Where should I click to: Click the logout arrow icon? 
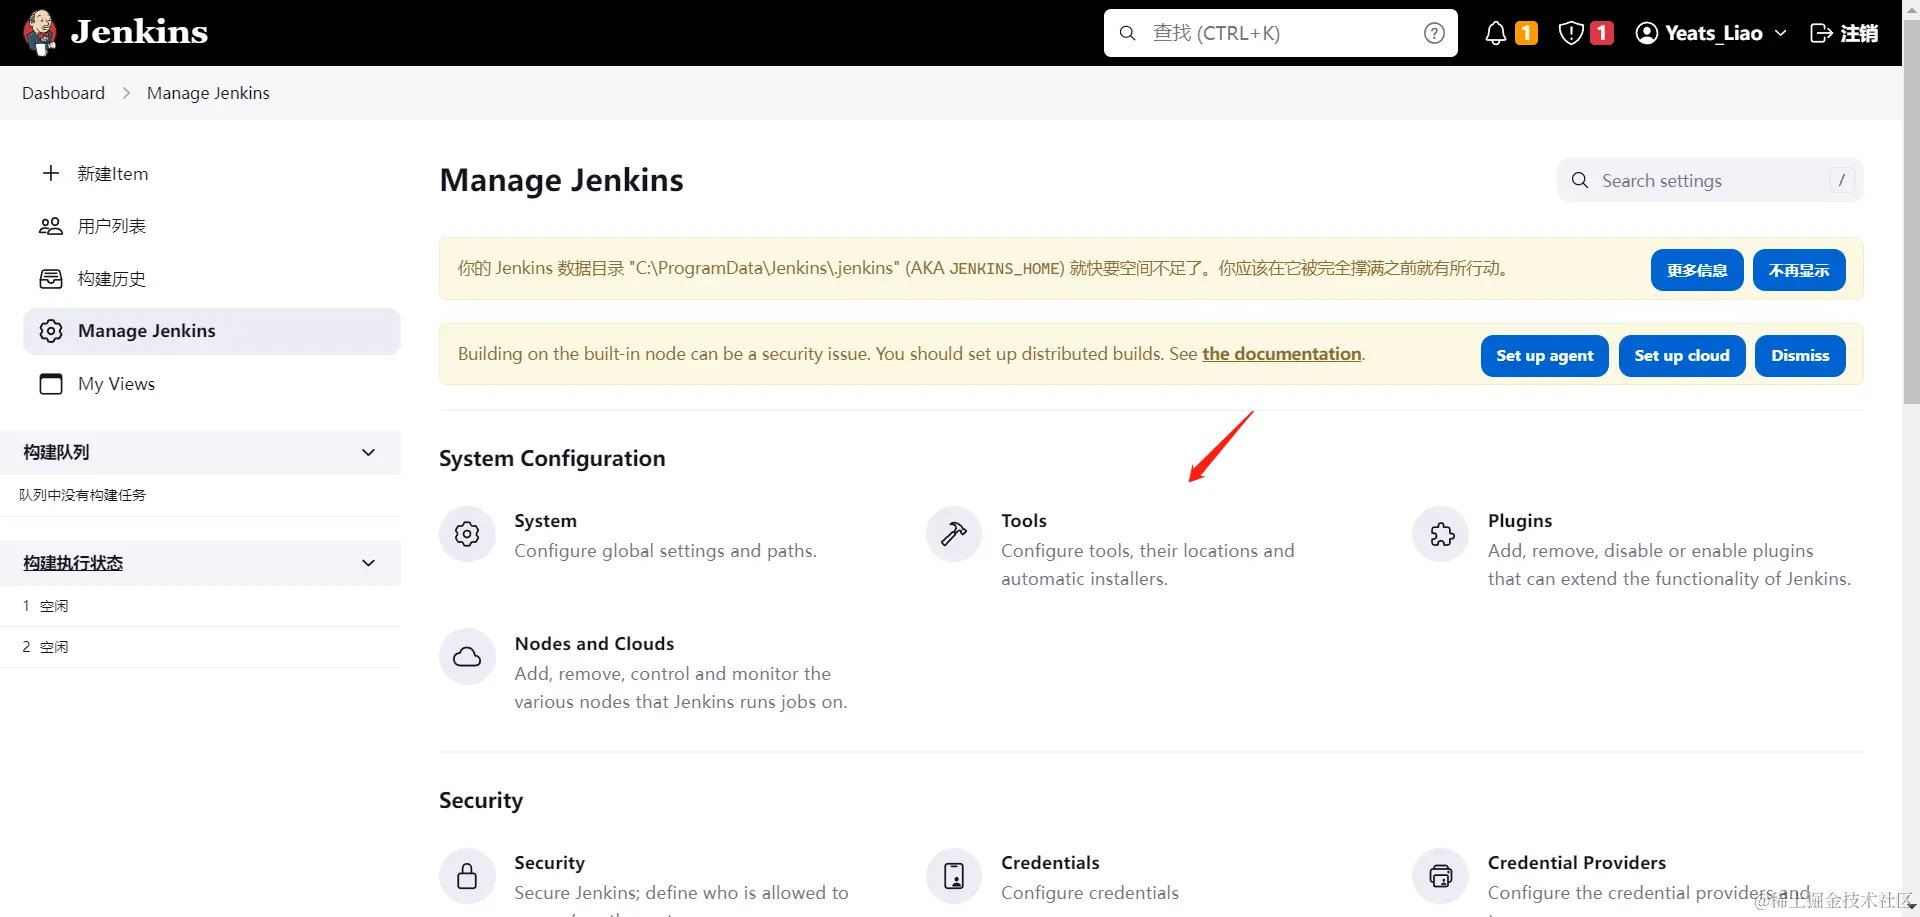(x=1821, y=33)
